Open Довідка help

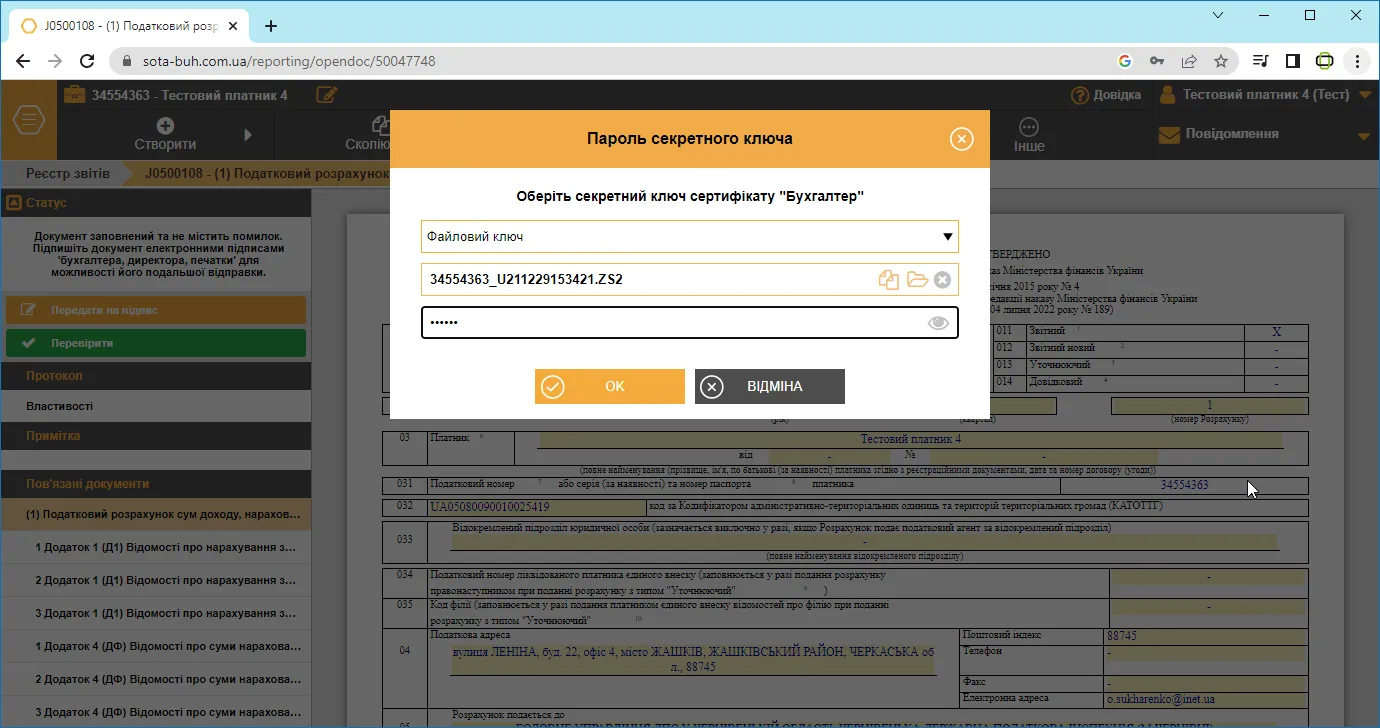pos(1106,95)
